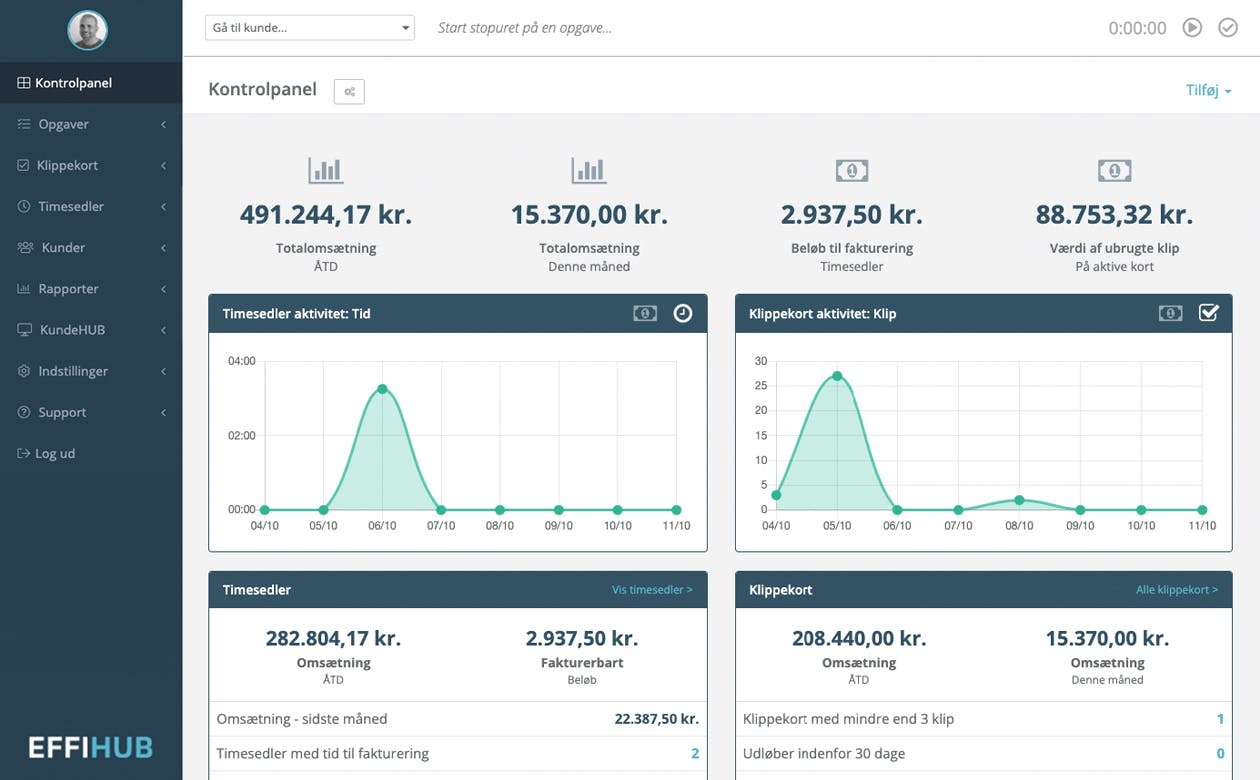Screen dimensions: 1260x780
Task: Click the checkmark circle icon beside the timer
Action: pyautogui.click(x=1228, y=28)
